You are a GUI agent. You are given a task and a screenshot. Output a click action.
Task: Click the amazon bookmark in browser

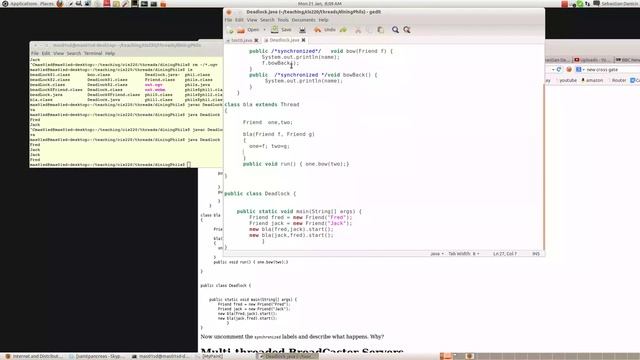click(x=592, y=80)
